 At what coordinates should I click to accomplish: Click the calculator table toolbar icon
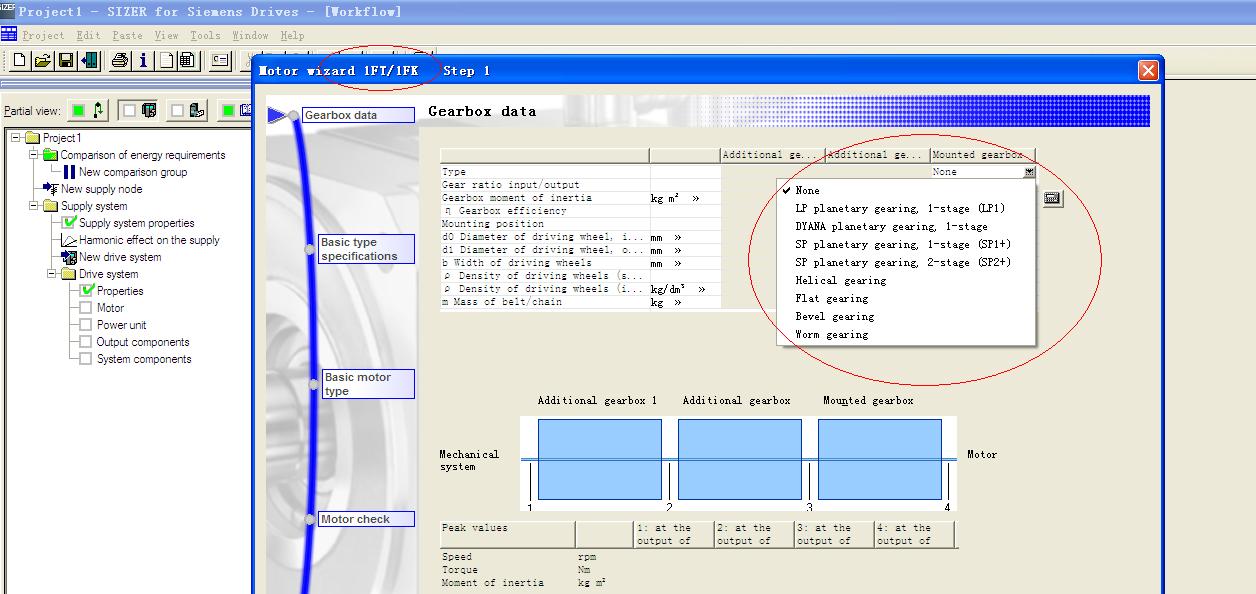coord(187,61)
